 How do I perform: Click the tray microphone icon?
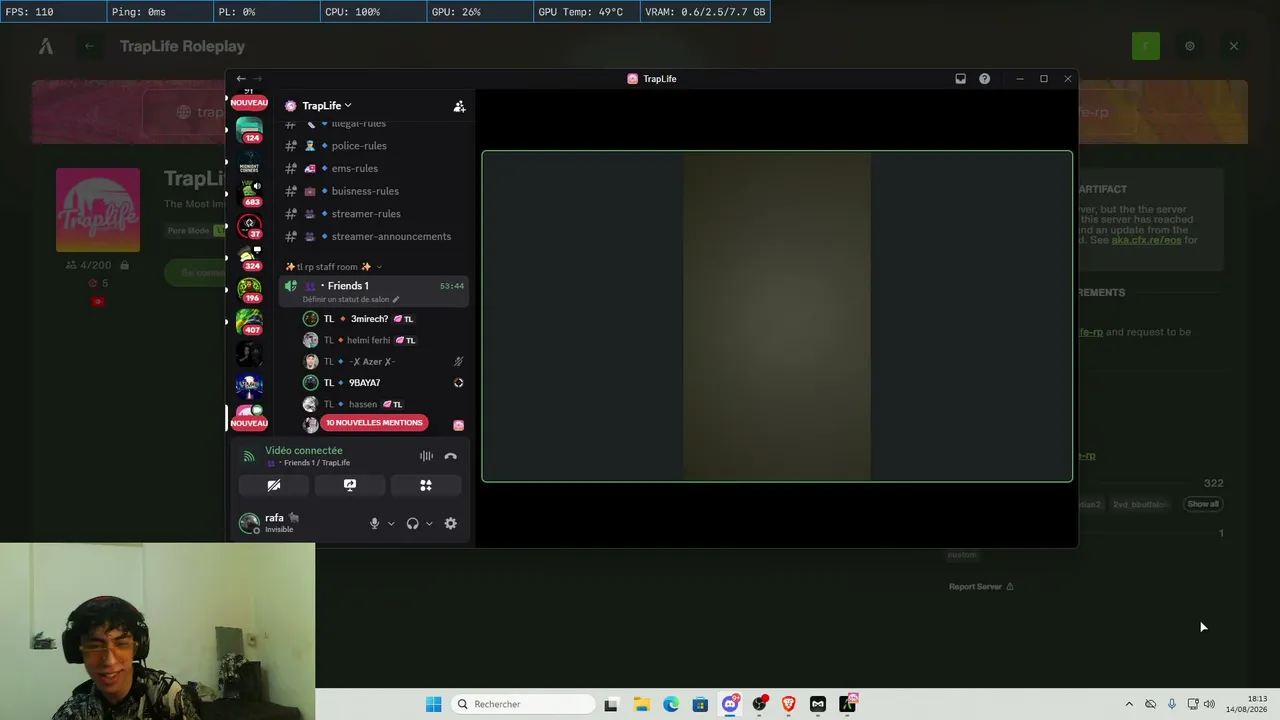1171,704
